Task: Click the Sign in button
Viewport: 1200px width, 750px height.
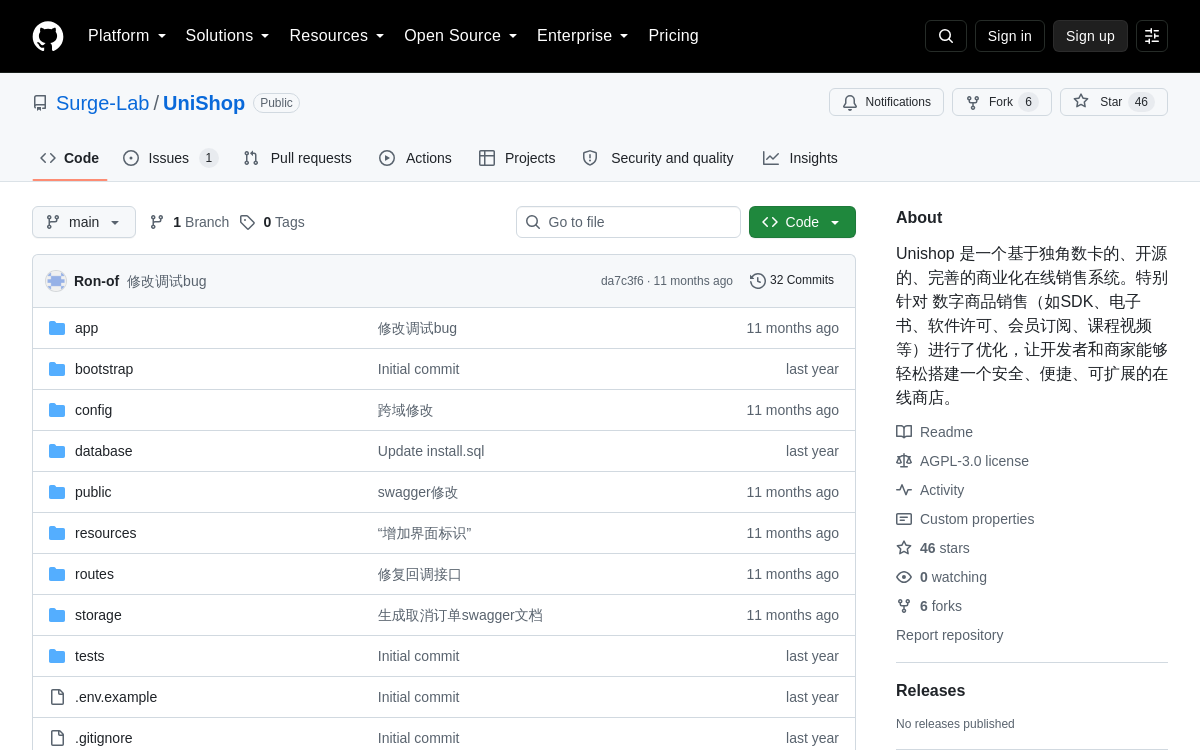Action: 1010,36
